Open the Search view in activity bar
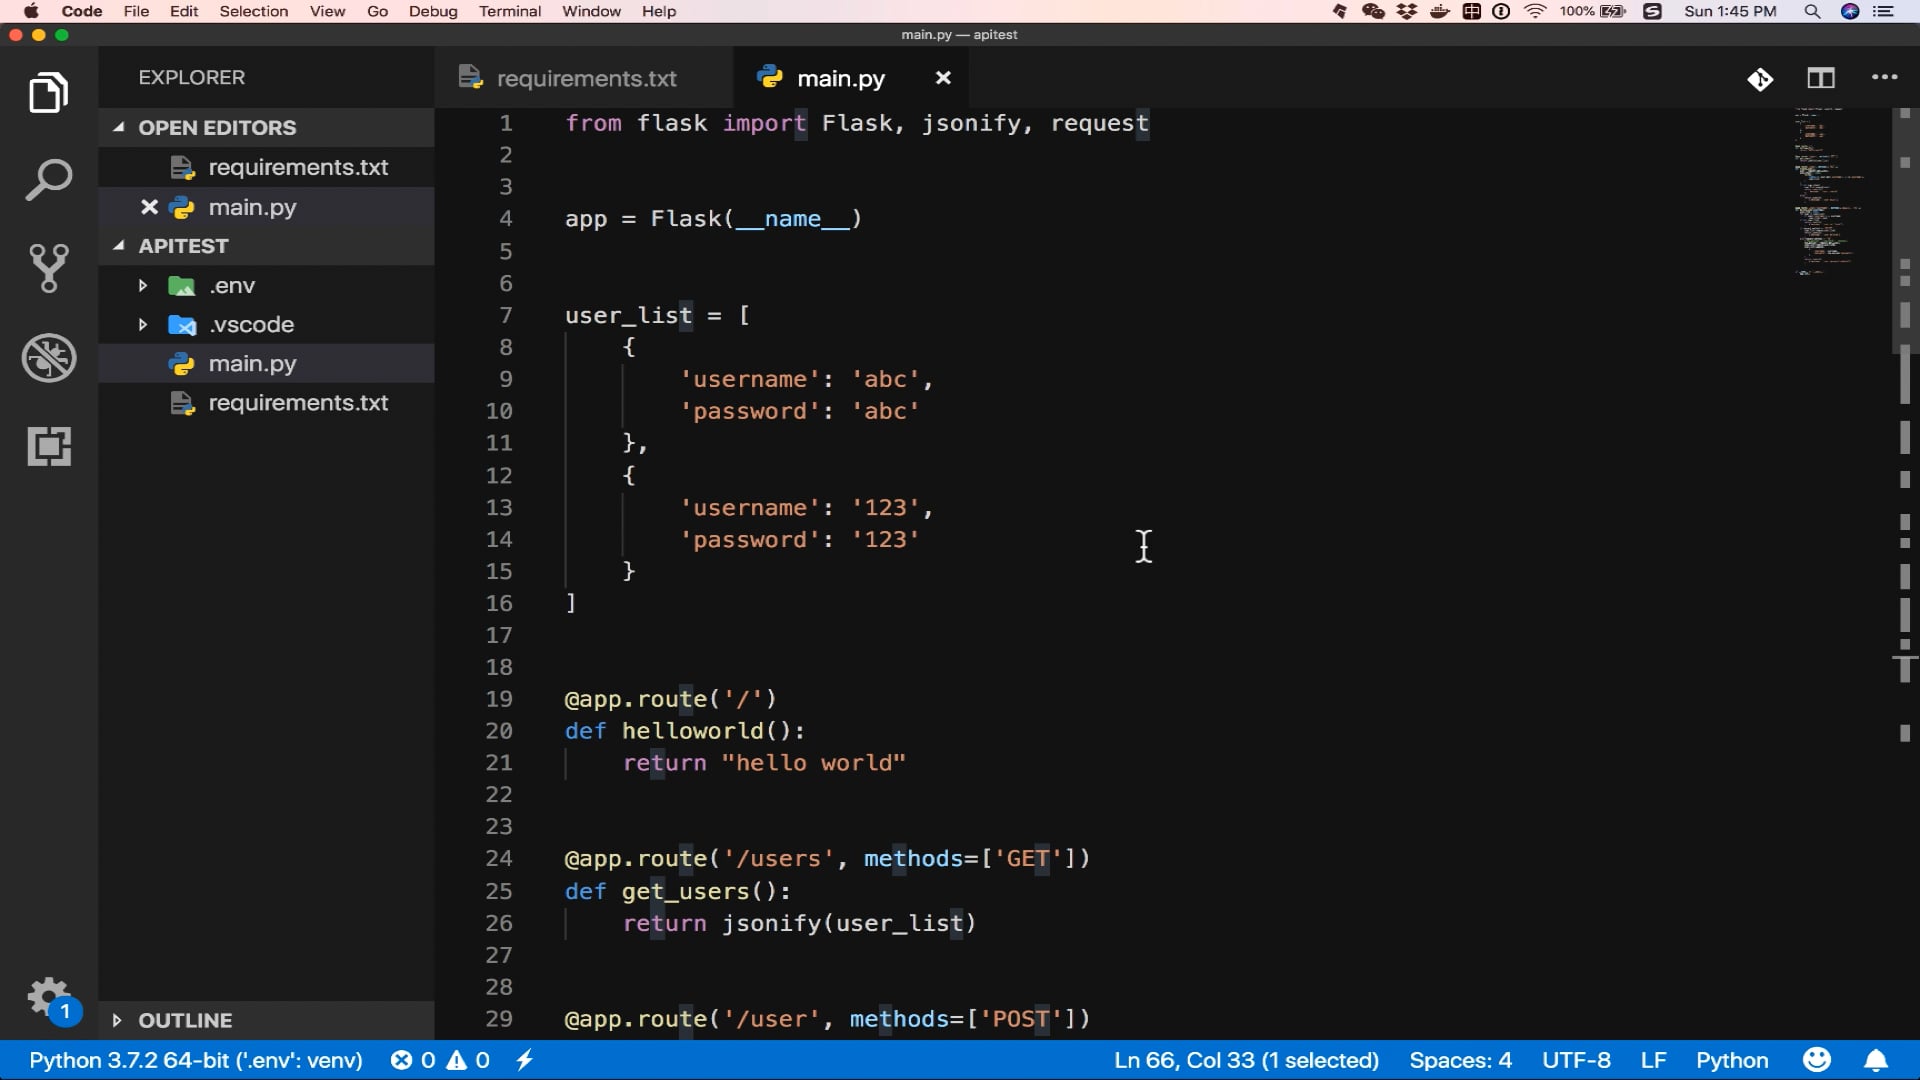This screenshot has width=1920, height=1080. point(48,181)
